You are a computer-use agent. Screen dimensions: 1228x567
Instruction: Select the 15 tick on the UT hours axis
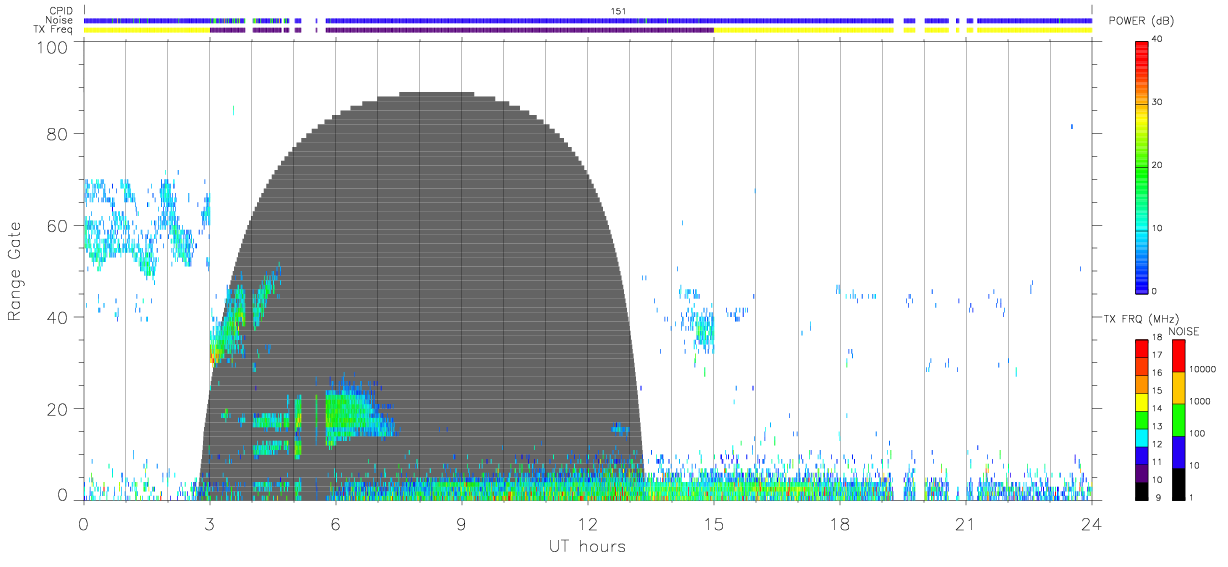pos(713,523)
